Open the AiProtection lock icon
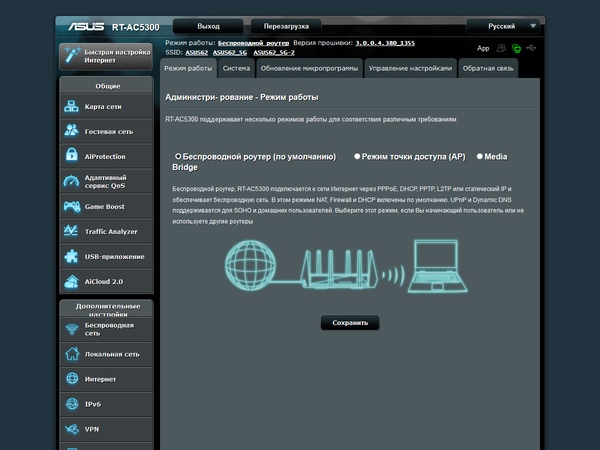This screenshot has width=600, height=450. (x=71, y=156)
